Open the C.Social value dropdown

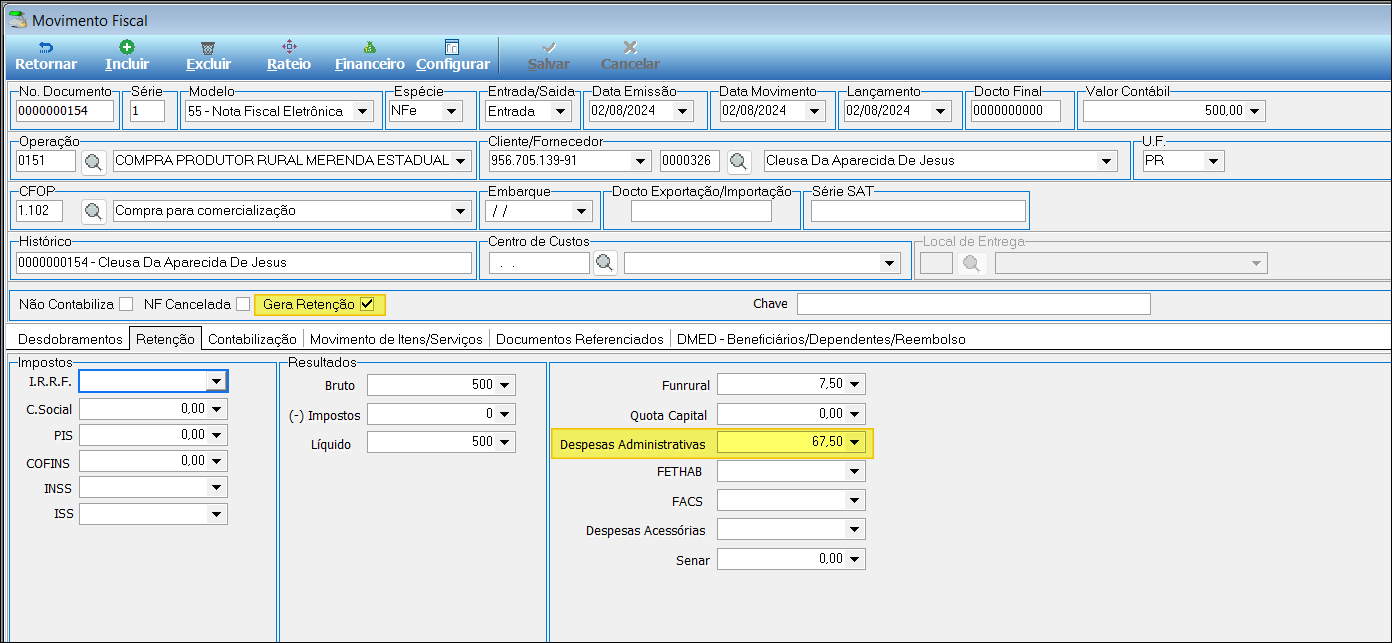tap(217, 408)
